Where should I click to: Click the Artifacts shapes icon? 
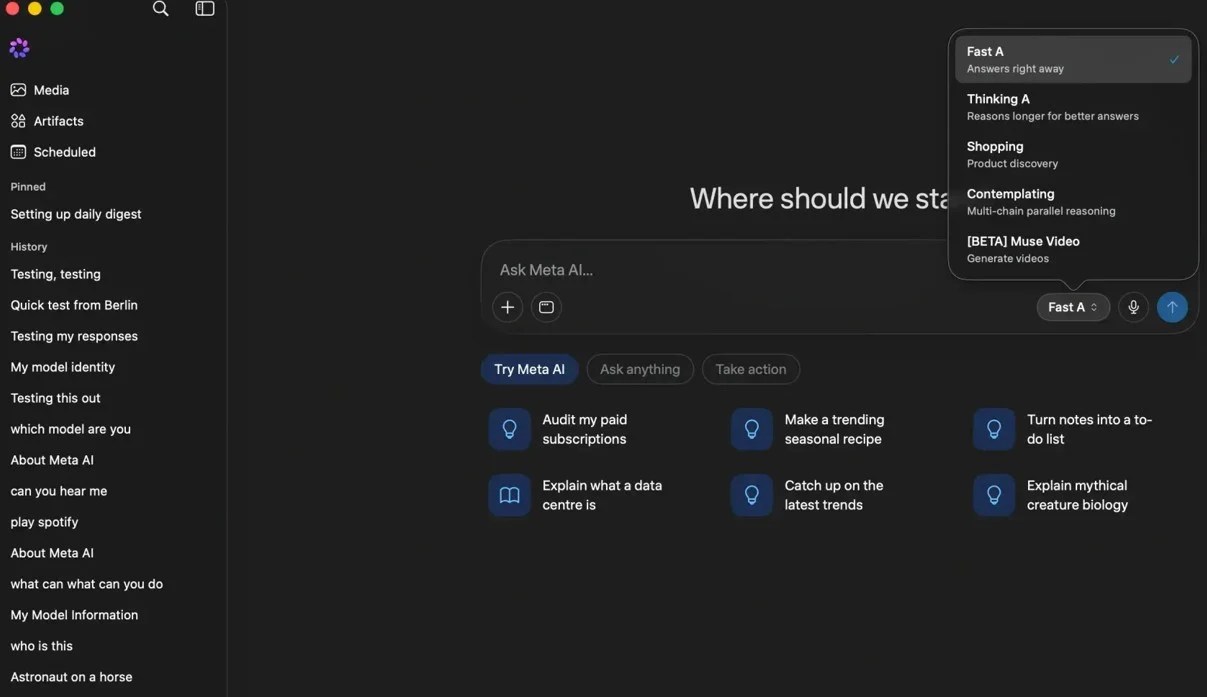tap(18, 121)
